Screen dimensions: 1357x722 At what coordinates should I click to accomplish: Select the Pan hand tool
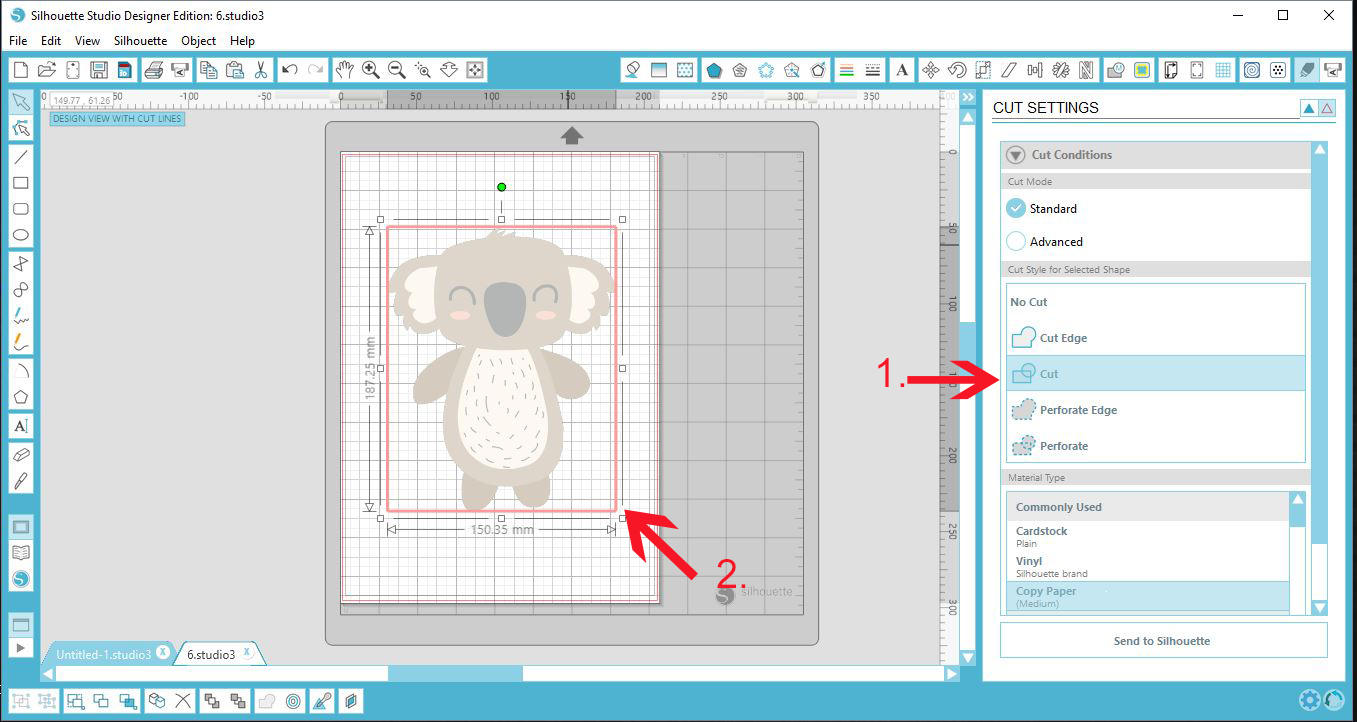pos(344,70)
